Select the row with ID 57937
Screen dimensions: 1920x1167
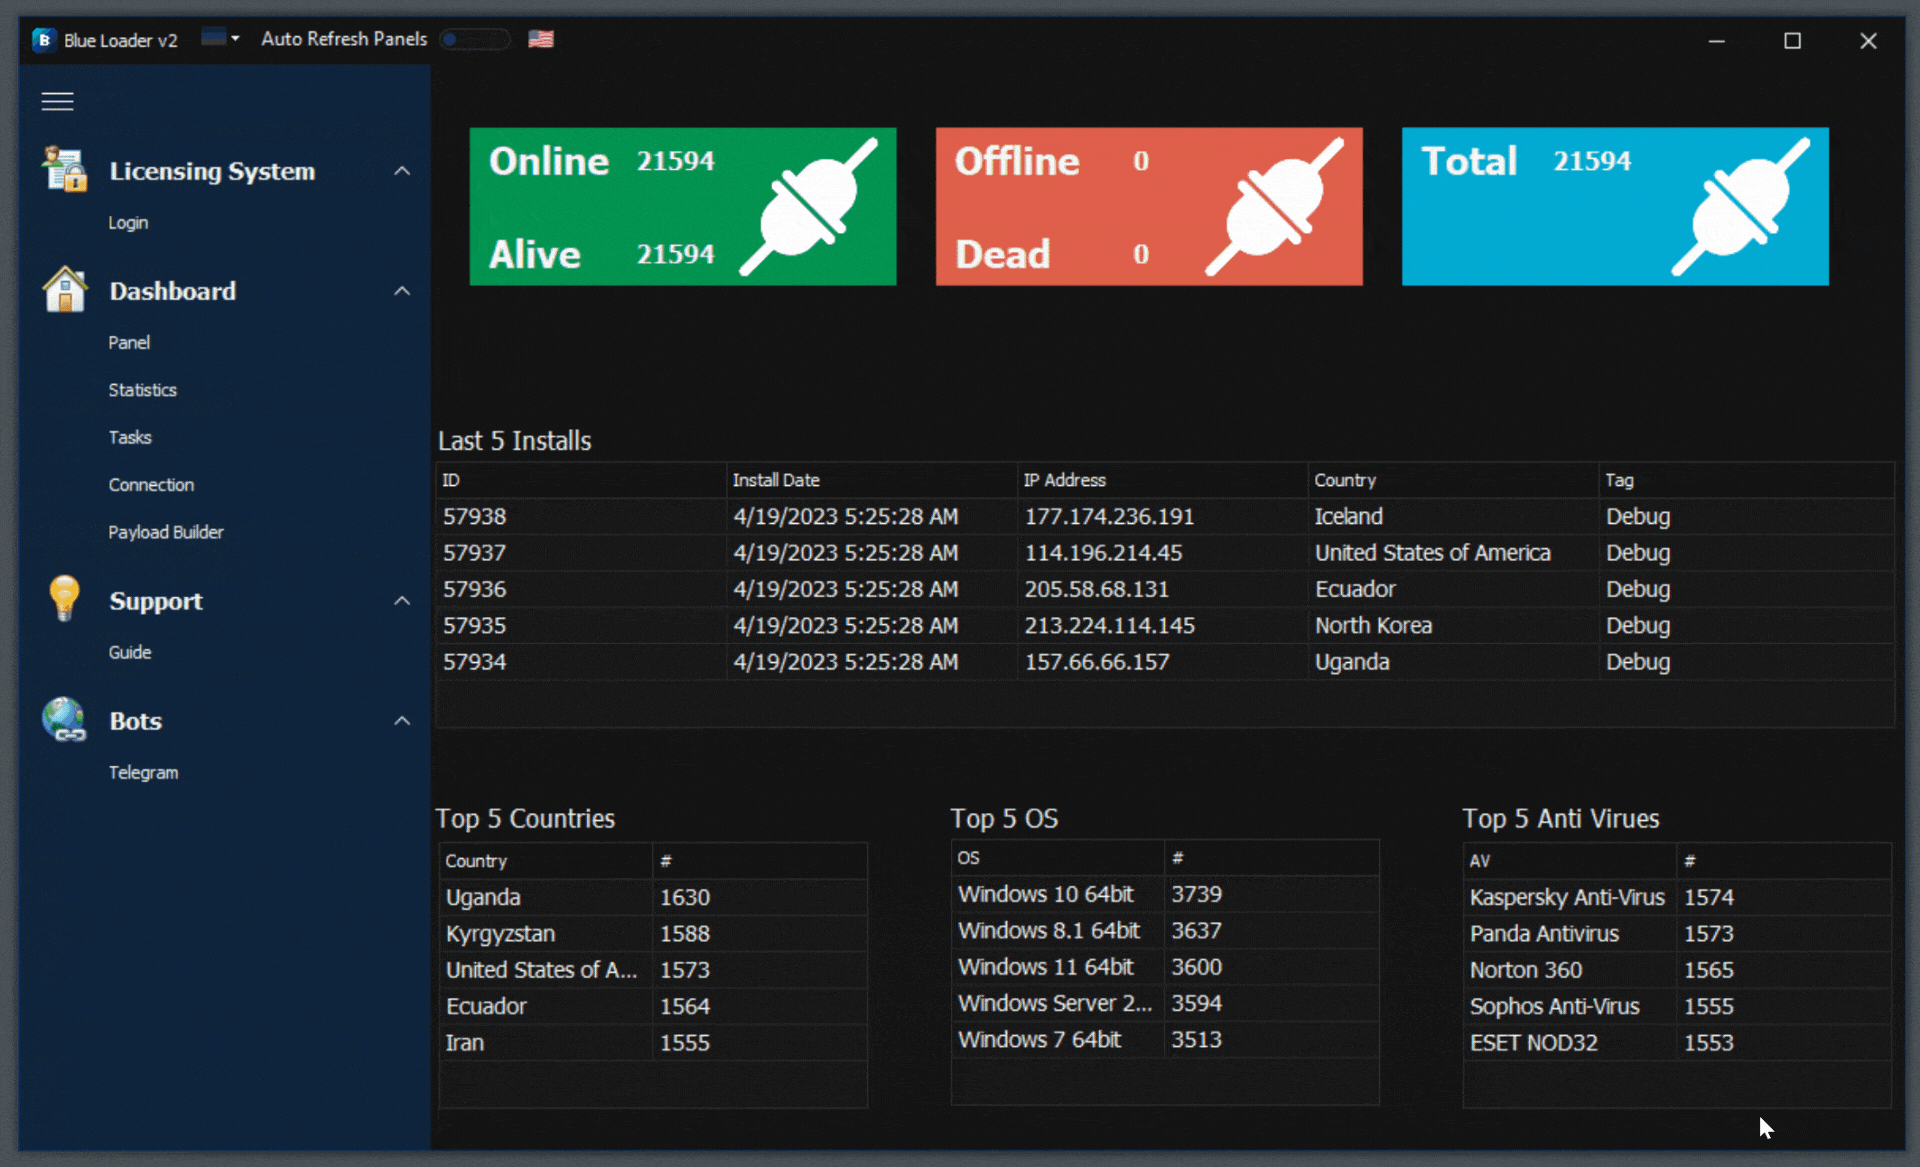click(x=1165, y=553)
